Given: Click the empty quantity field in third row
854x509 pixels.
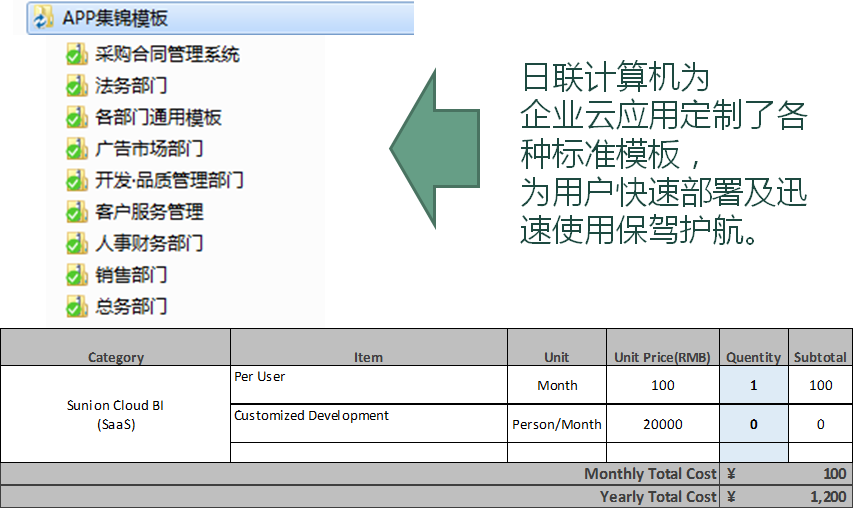Looking at the screenshot, I should click(754, 452).
